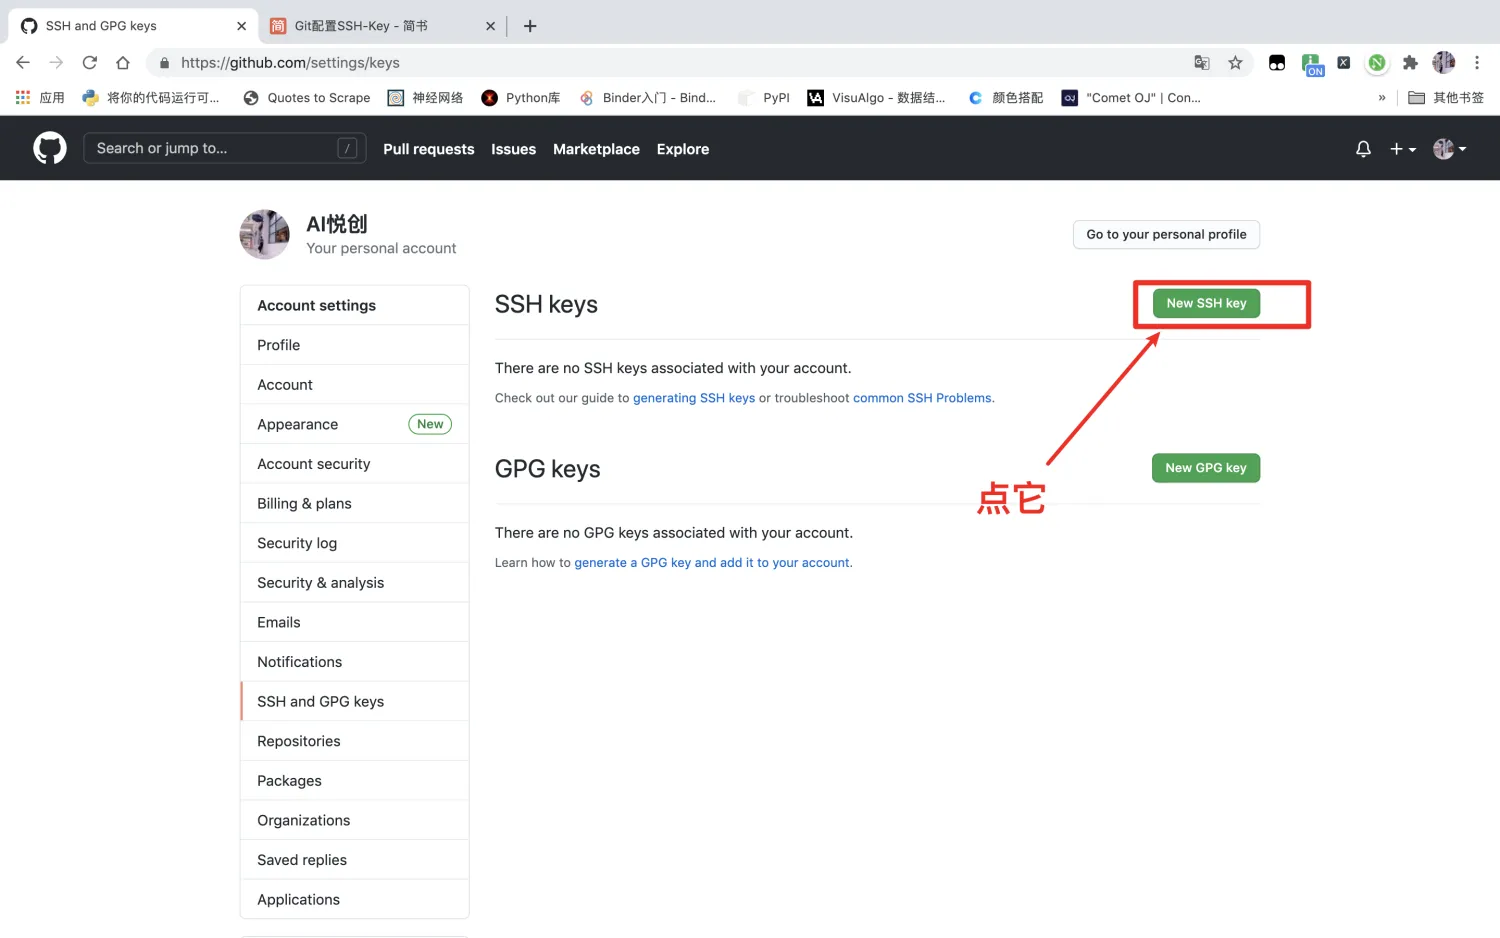Open the Quotes to Scrape bookmark

click(x=307, y=98)
